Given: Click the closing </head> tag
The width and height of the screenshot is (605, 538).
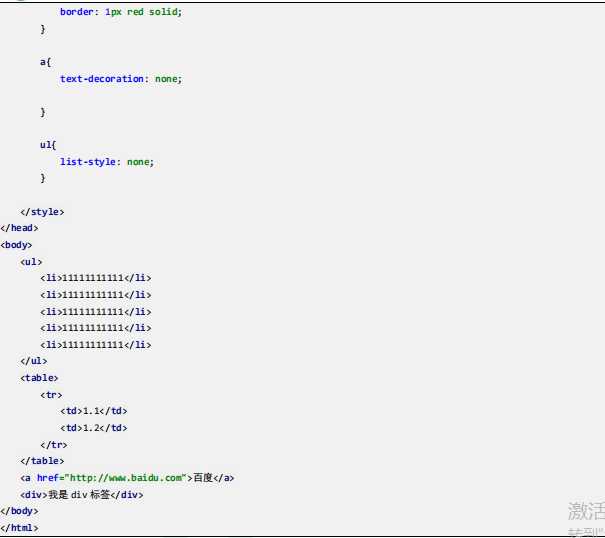Looking at the screenshot, I should (19, 228).
